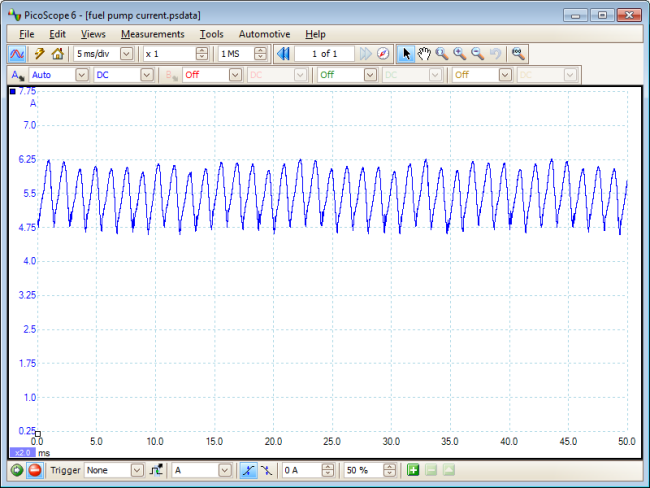Open Channel A Auto range dropdown

tap(81, 74)
